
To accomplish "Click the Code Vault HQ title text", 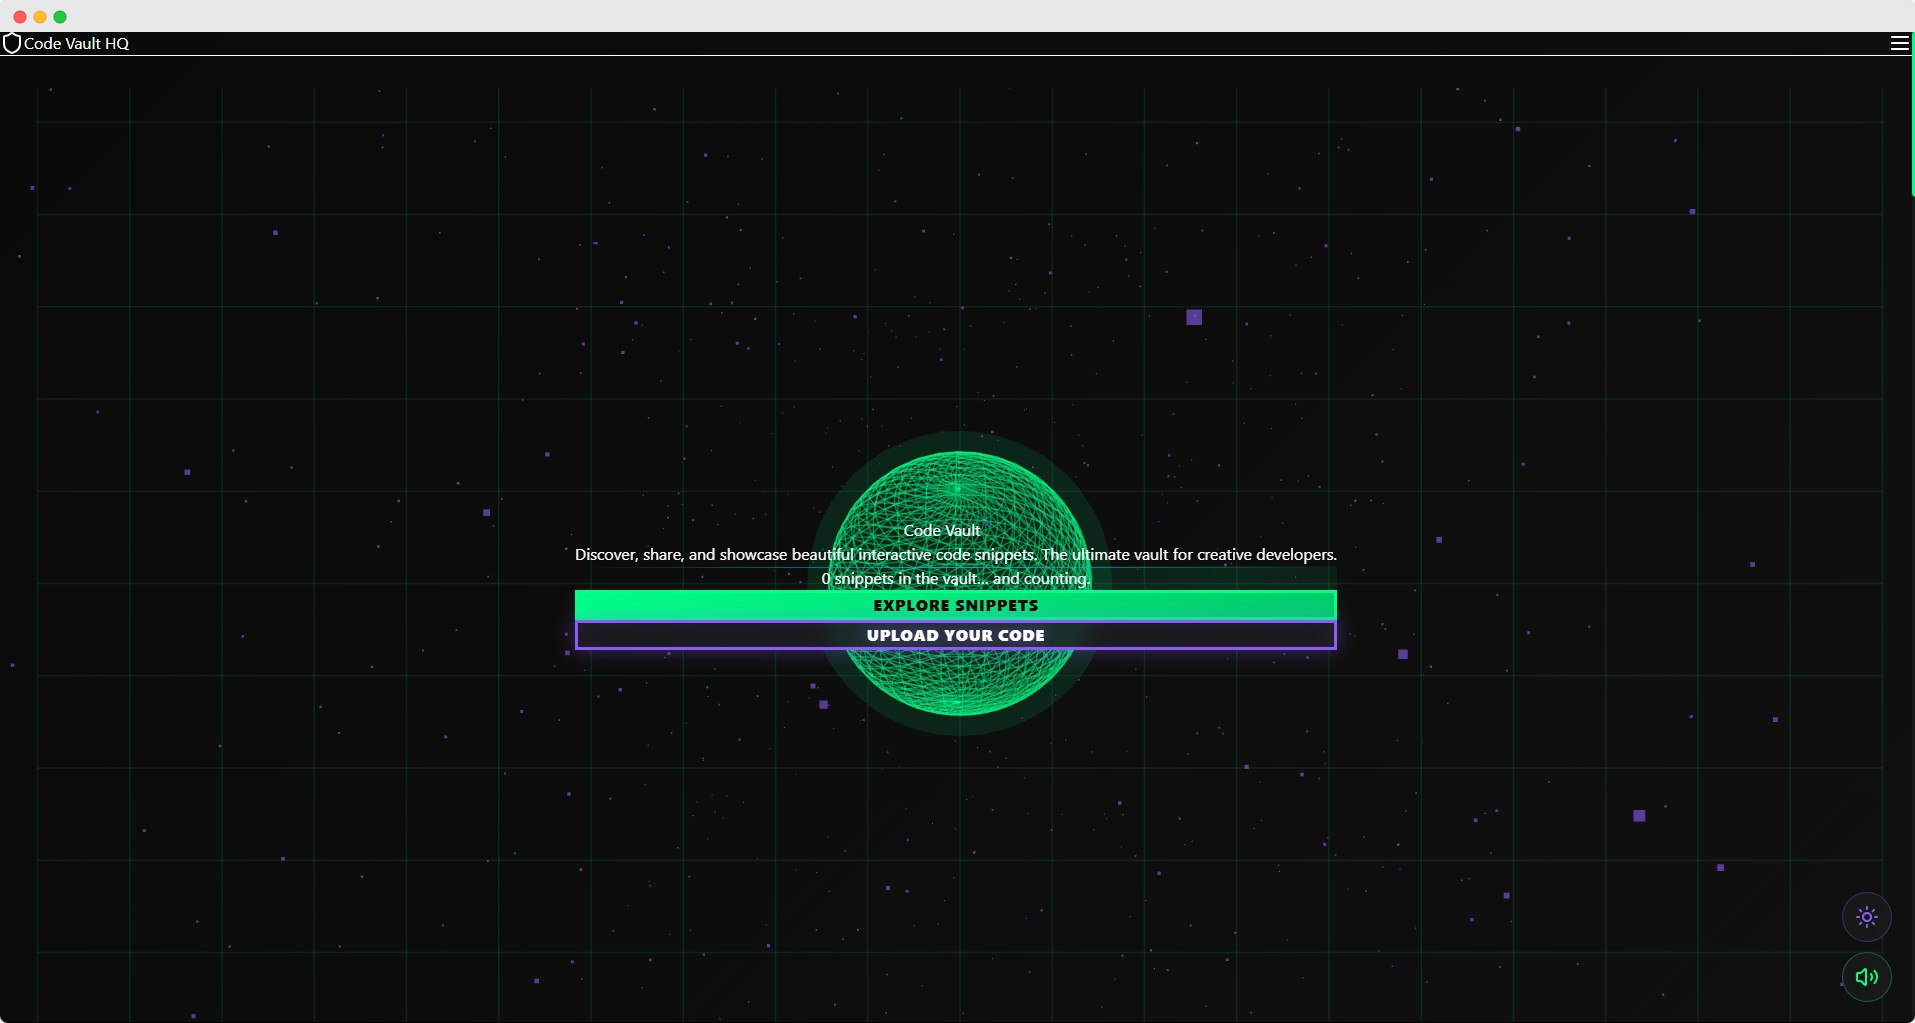I will (x=77, y=43).
